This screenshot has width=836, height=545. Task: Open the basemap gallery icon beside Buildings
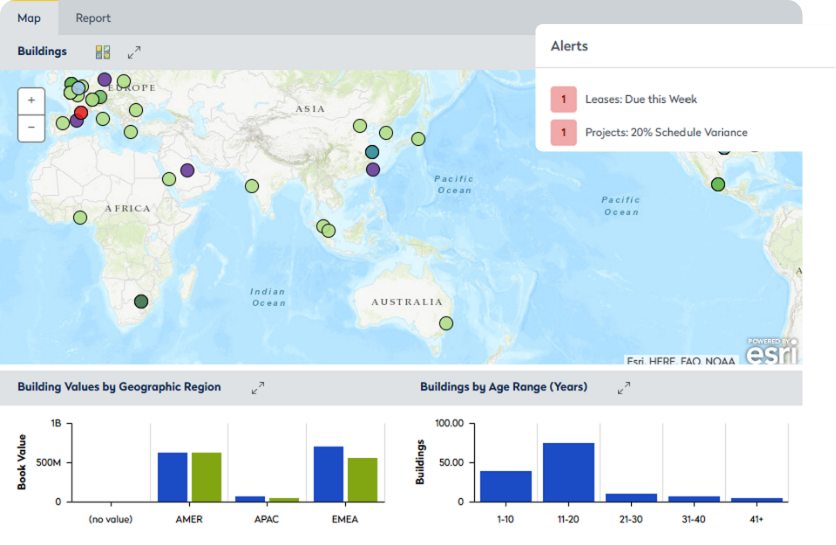102,52
